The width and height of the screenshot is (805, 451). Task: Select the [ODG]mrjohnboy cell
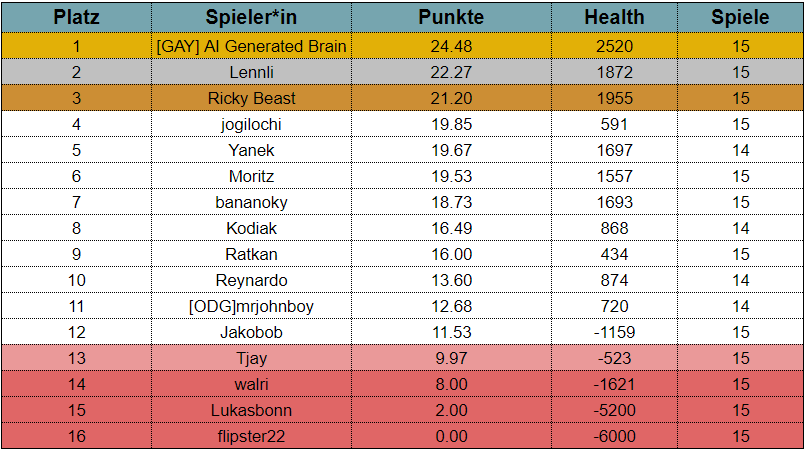pyautogui.click(x=252, y=306)
